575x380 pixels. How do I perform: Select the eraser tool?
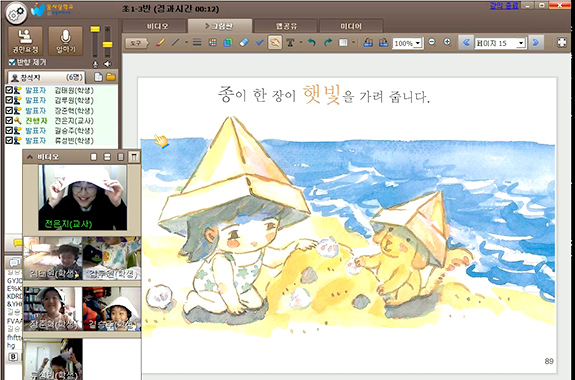point(244,43)
